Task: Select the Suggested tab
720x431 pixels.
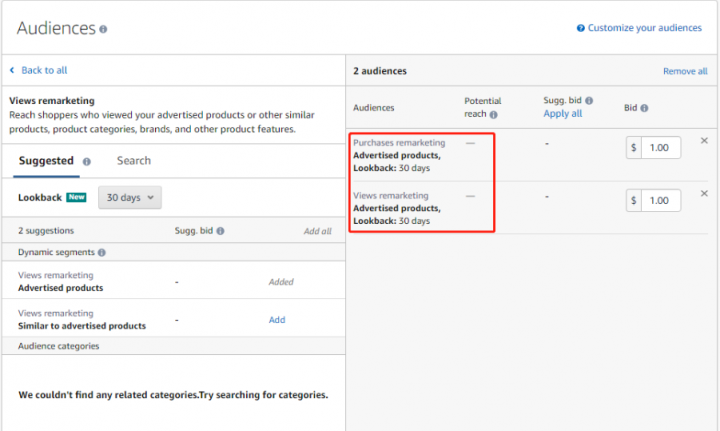Action: click(x=46, y=160)
